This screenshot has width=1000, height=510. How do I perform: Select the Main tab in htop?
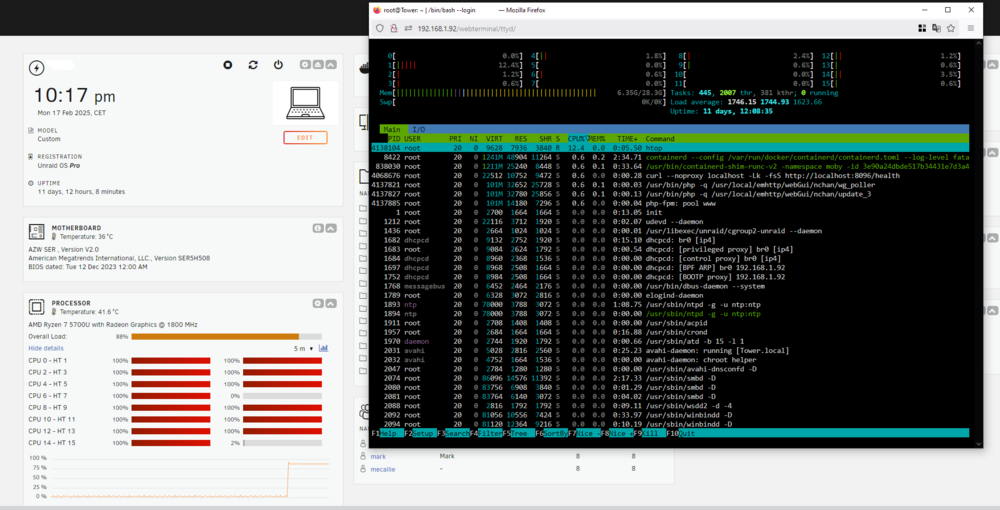point(392,129)
